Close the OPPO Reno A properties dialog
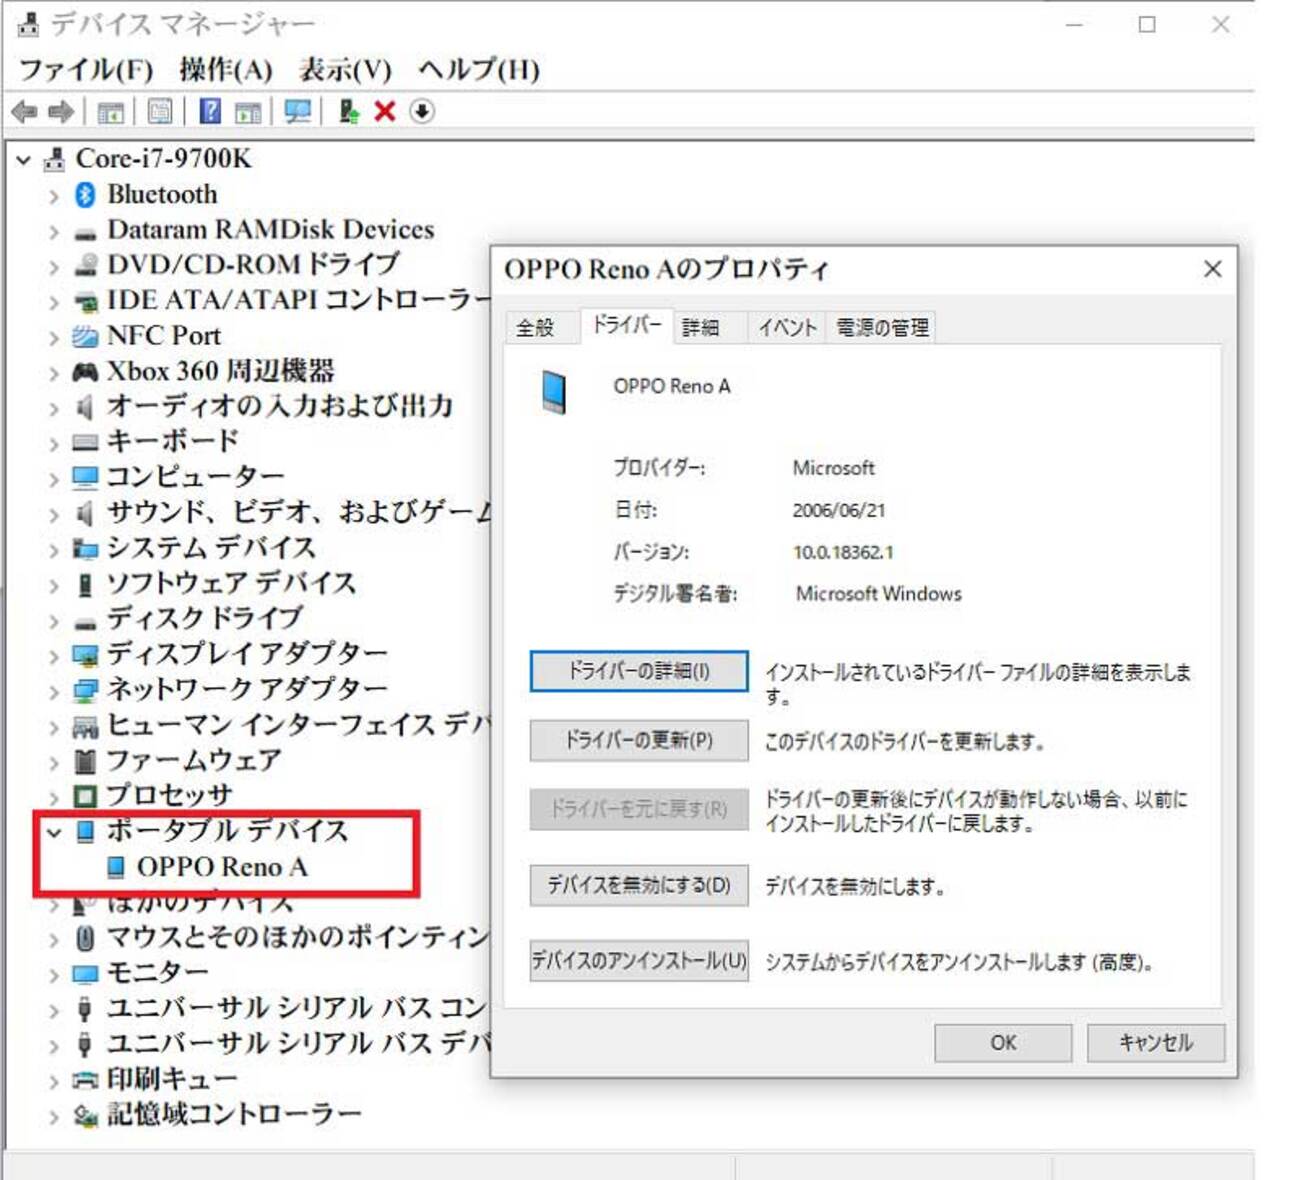 (1213, 269)
